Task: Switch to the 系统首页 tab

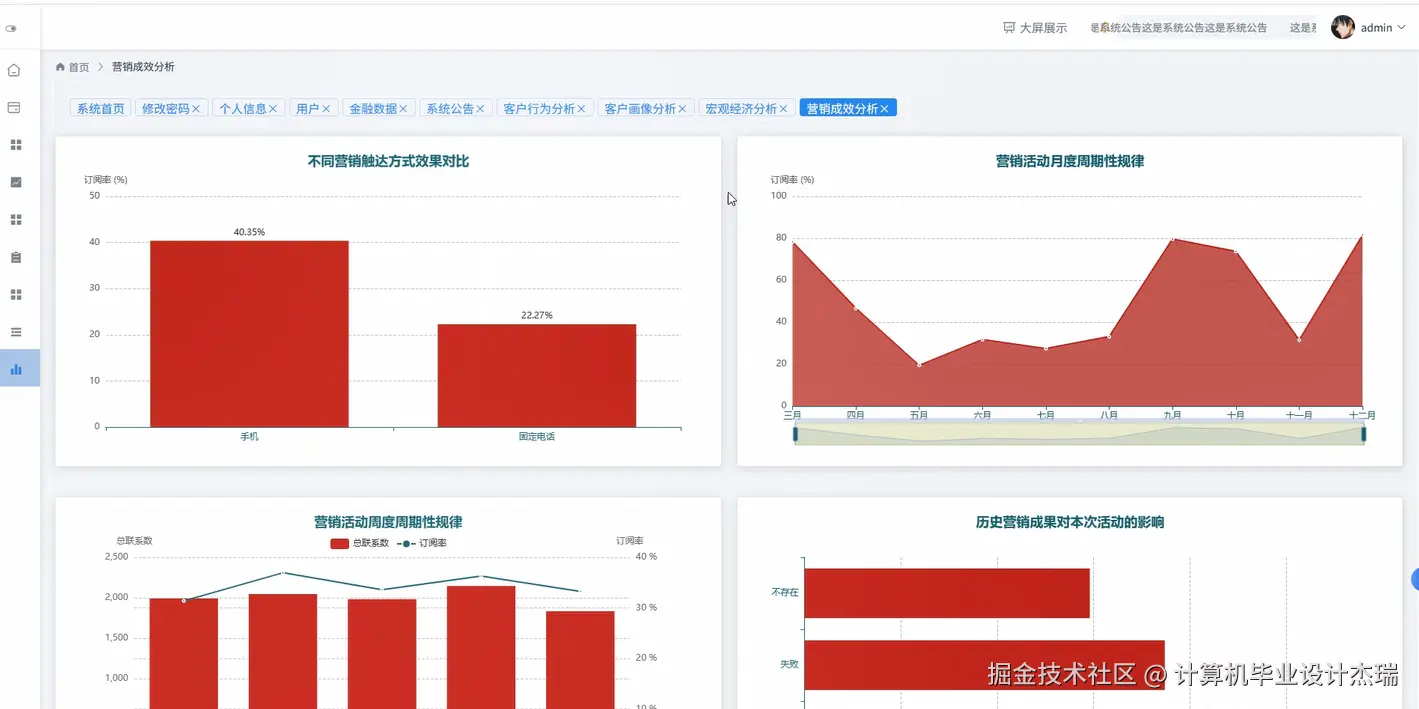Action: click(100, 108)
